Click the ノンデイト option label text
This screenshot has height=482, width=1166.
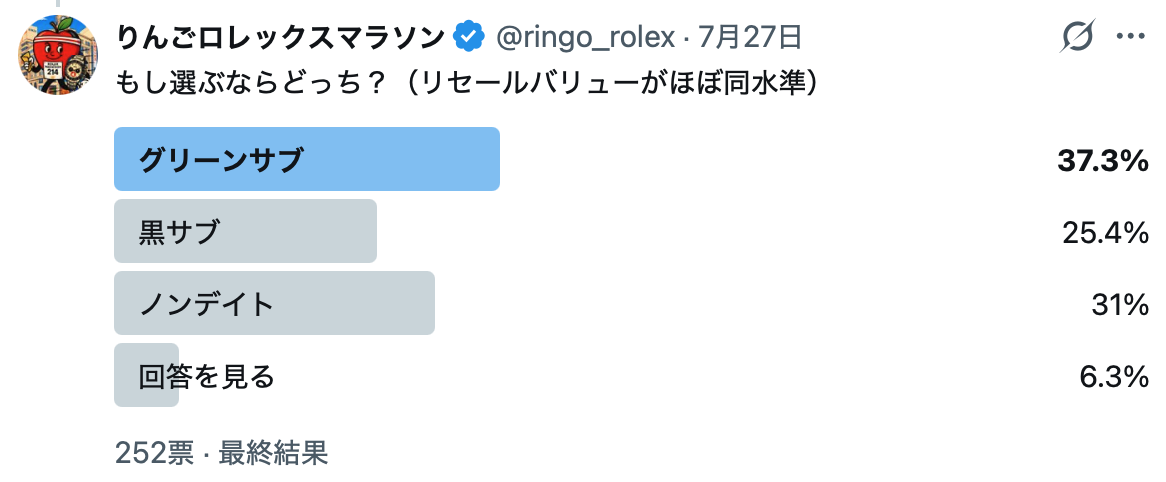coord(207,304)
